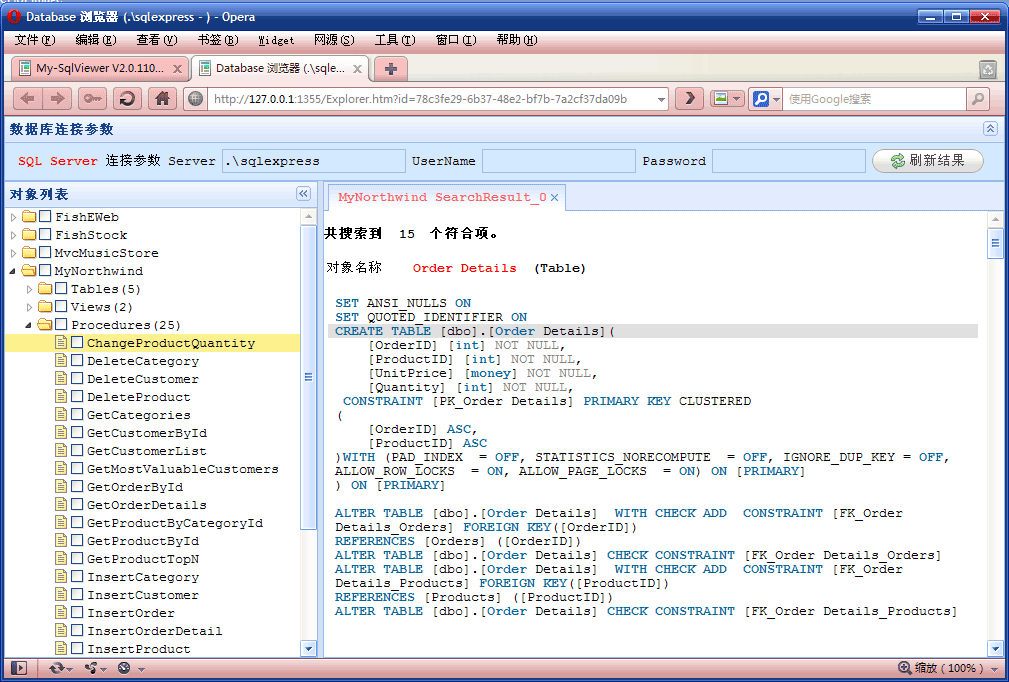Open the 工具 menu
Viewport: 1009px width, 682px height.
pyautogui.click(x=394, y=40)
